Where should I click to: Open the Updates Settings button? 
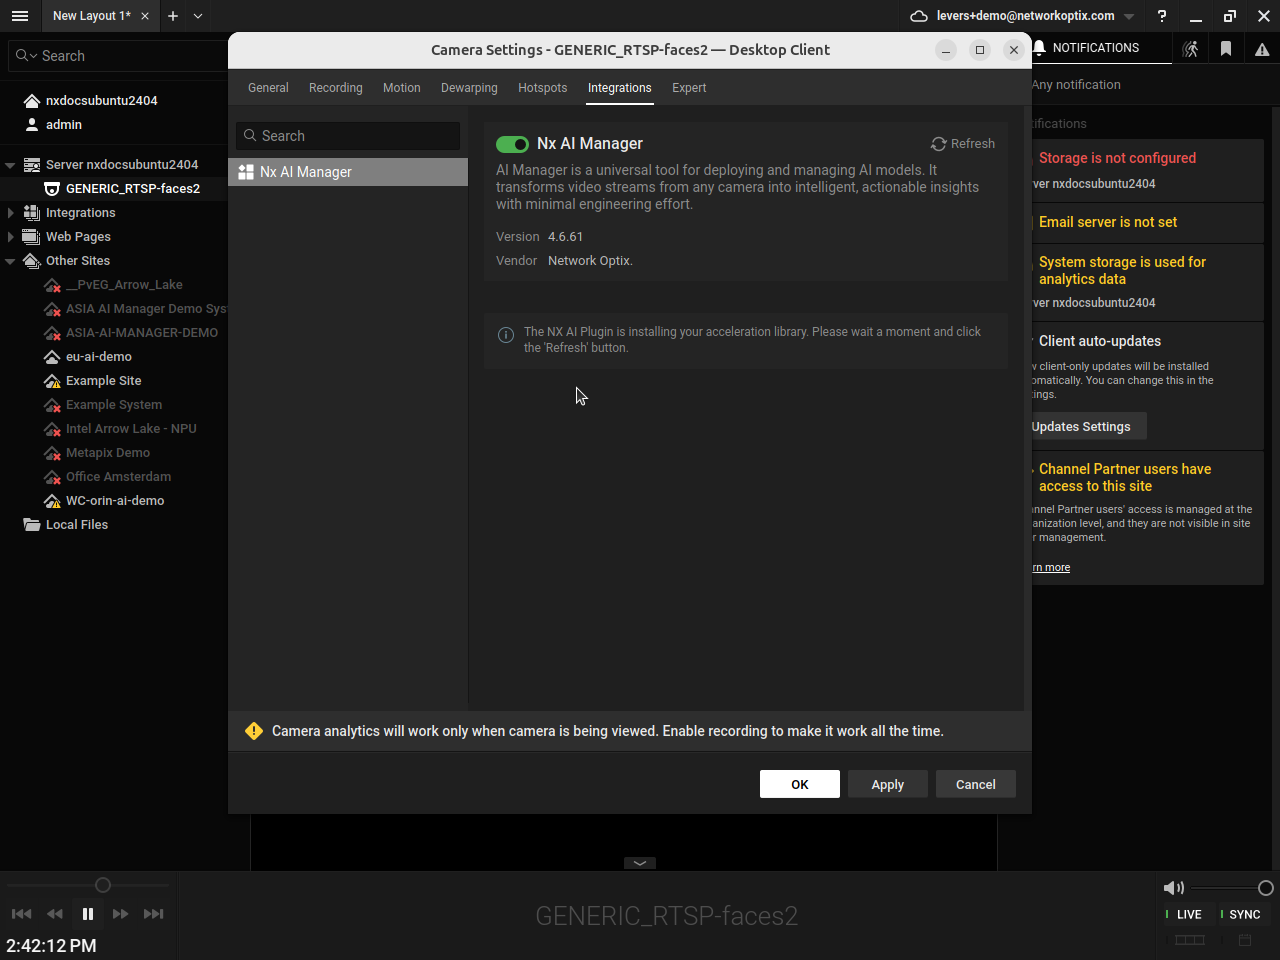[1084, 427]
